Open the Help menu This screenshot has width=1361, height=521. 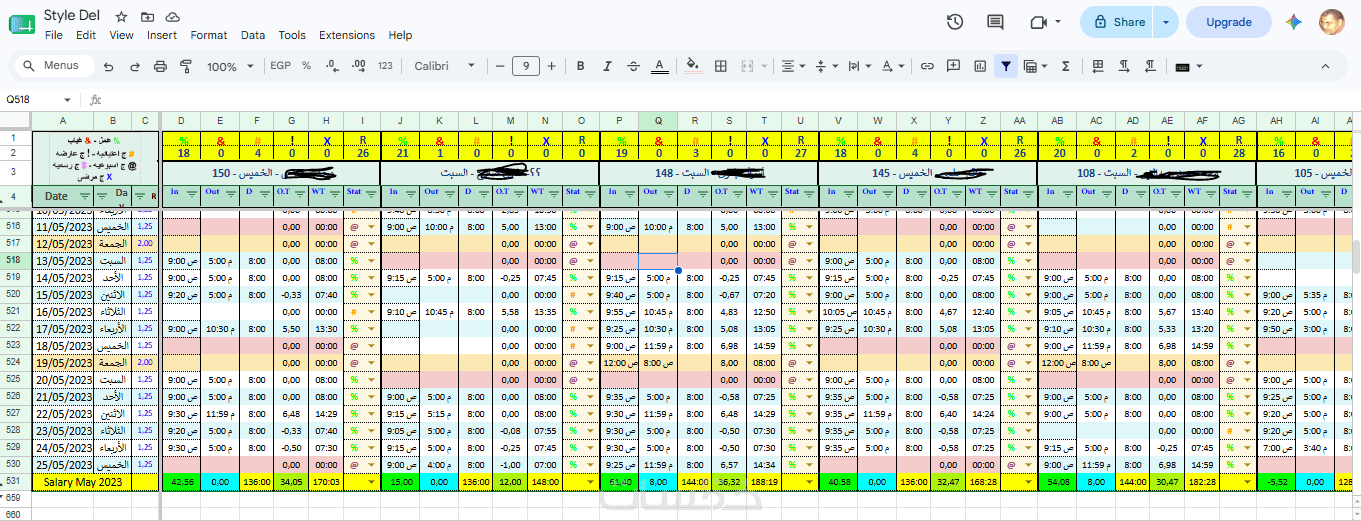point(400,35)
